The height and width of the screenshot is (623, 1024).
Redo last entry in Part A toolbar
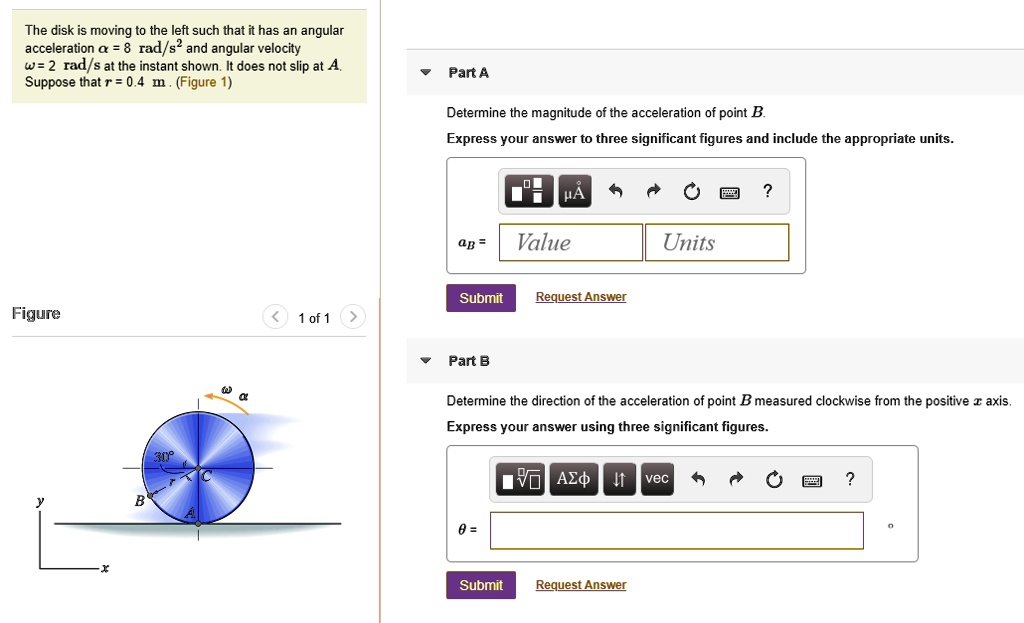[652, 191]
